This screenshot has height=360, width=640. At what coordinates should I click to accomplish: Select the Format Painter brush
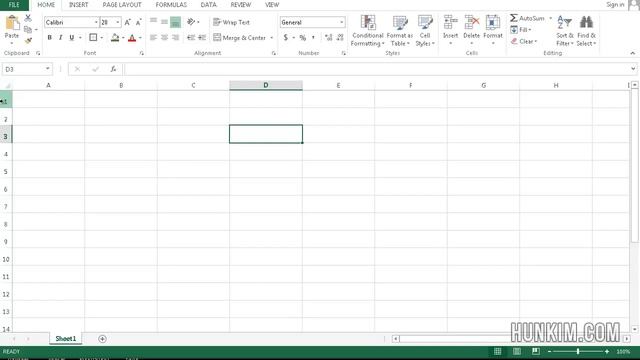28,40
